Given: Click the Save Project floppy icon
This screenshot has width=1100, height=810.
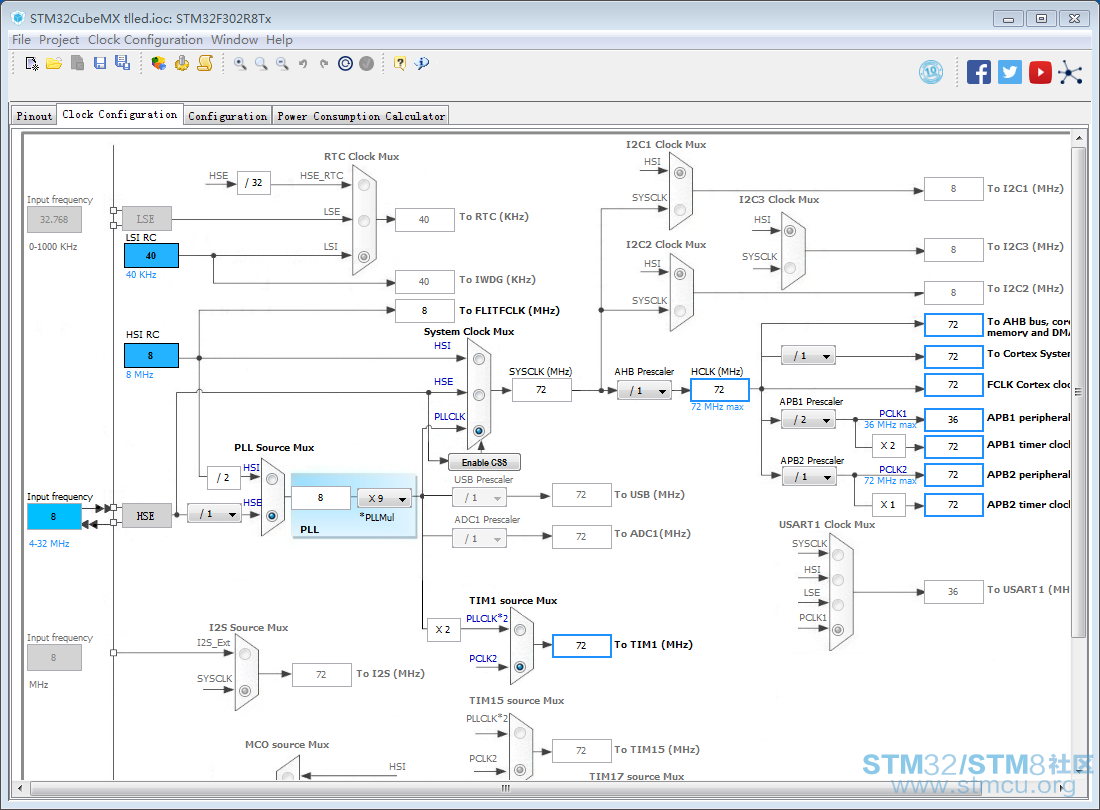Looking at the screenshot, I should [100, 64].
